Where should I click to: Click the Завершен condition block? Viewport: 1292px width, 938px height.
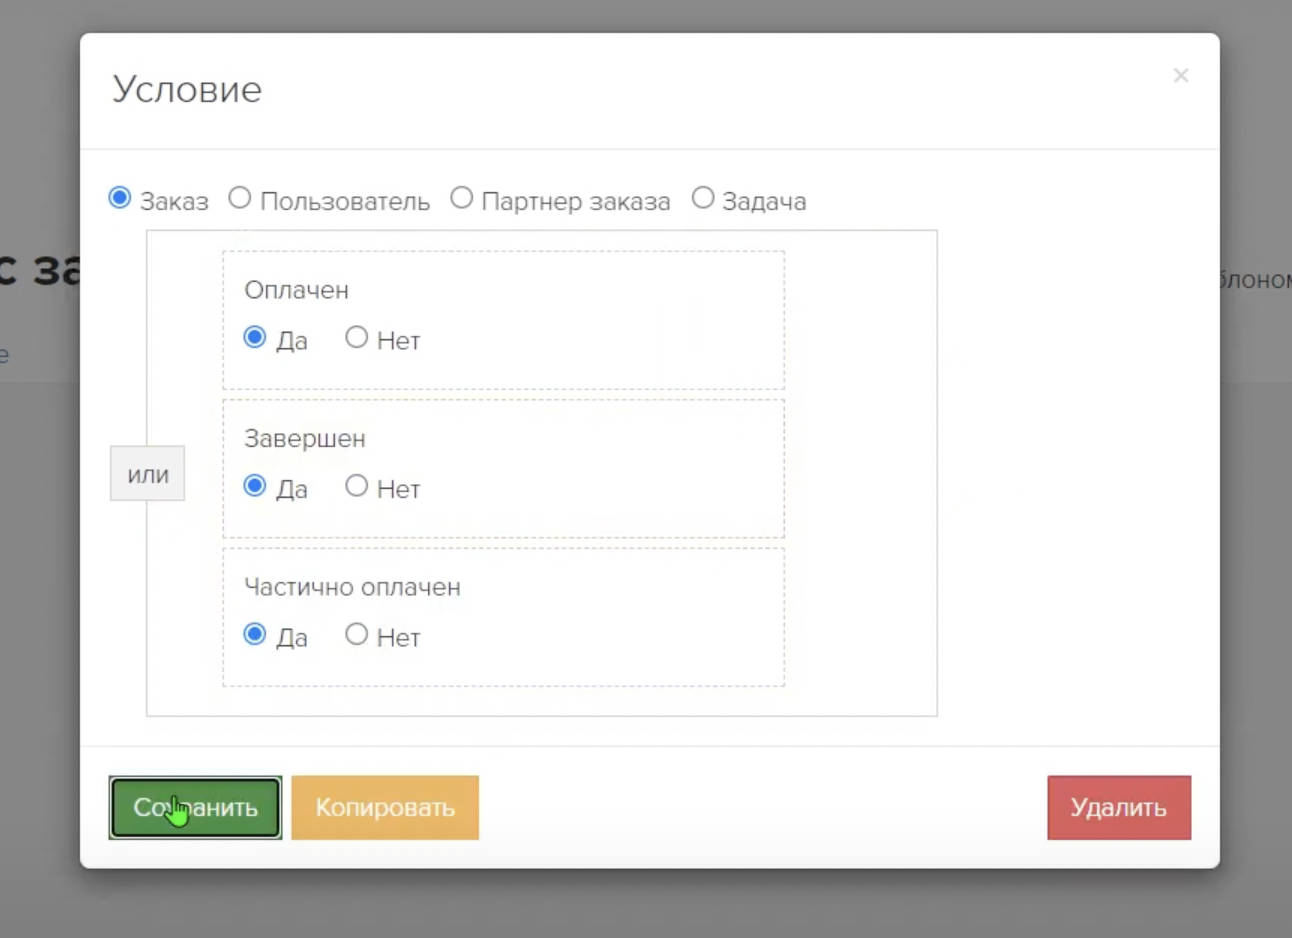304,437
